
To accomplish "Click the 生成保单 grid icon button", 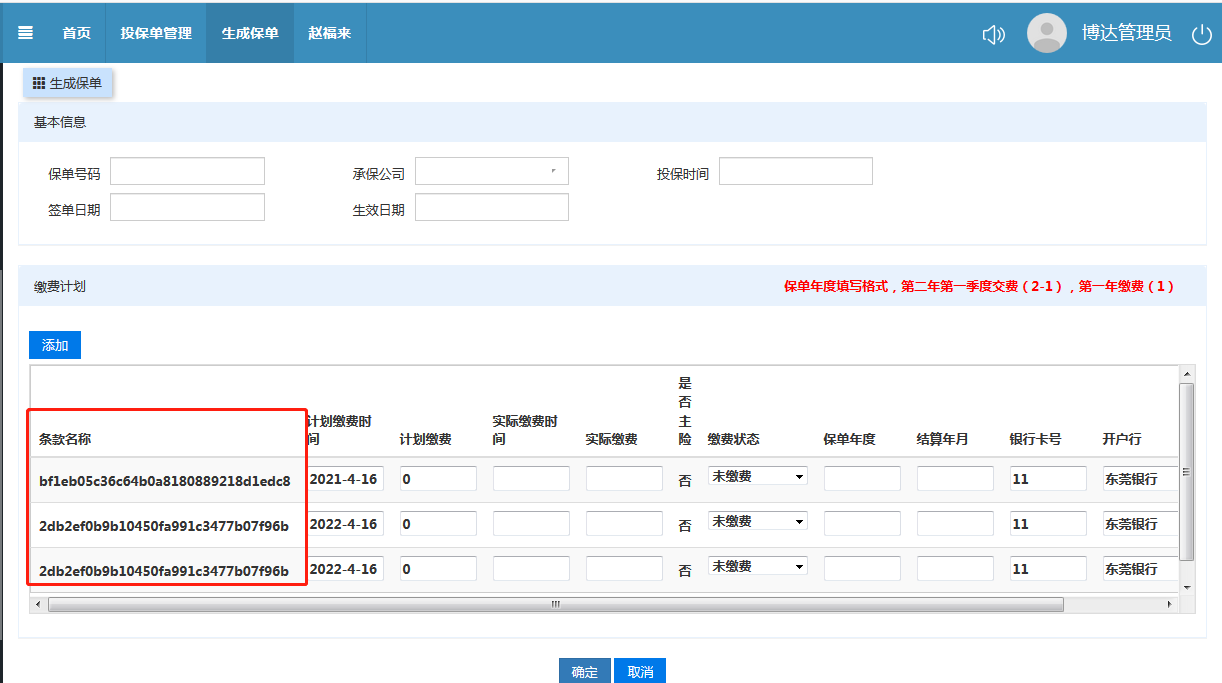I will pyautogui.click(x=68, y=84).
